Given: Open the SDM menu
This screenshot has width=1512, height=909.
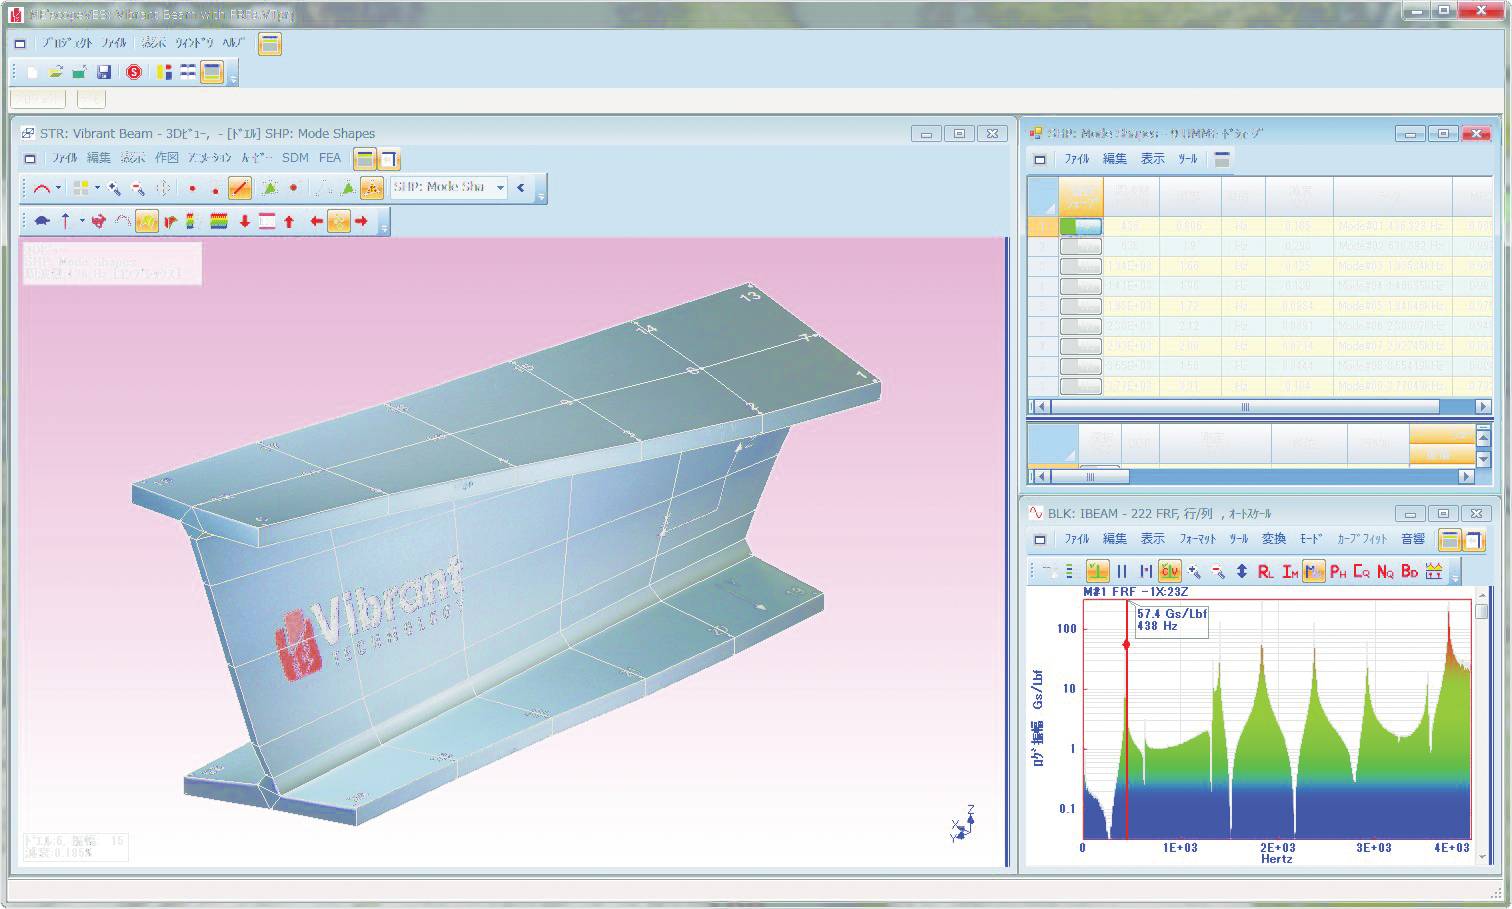Looking at the screenshot, I should (x=295, y=158).
